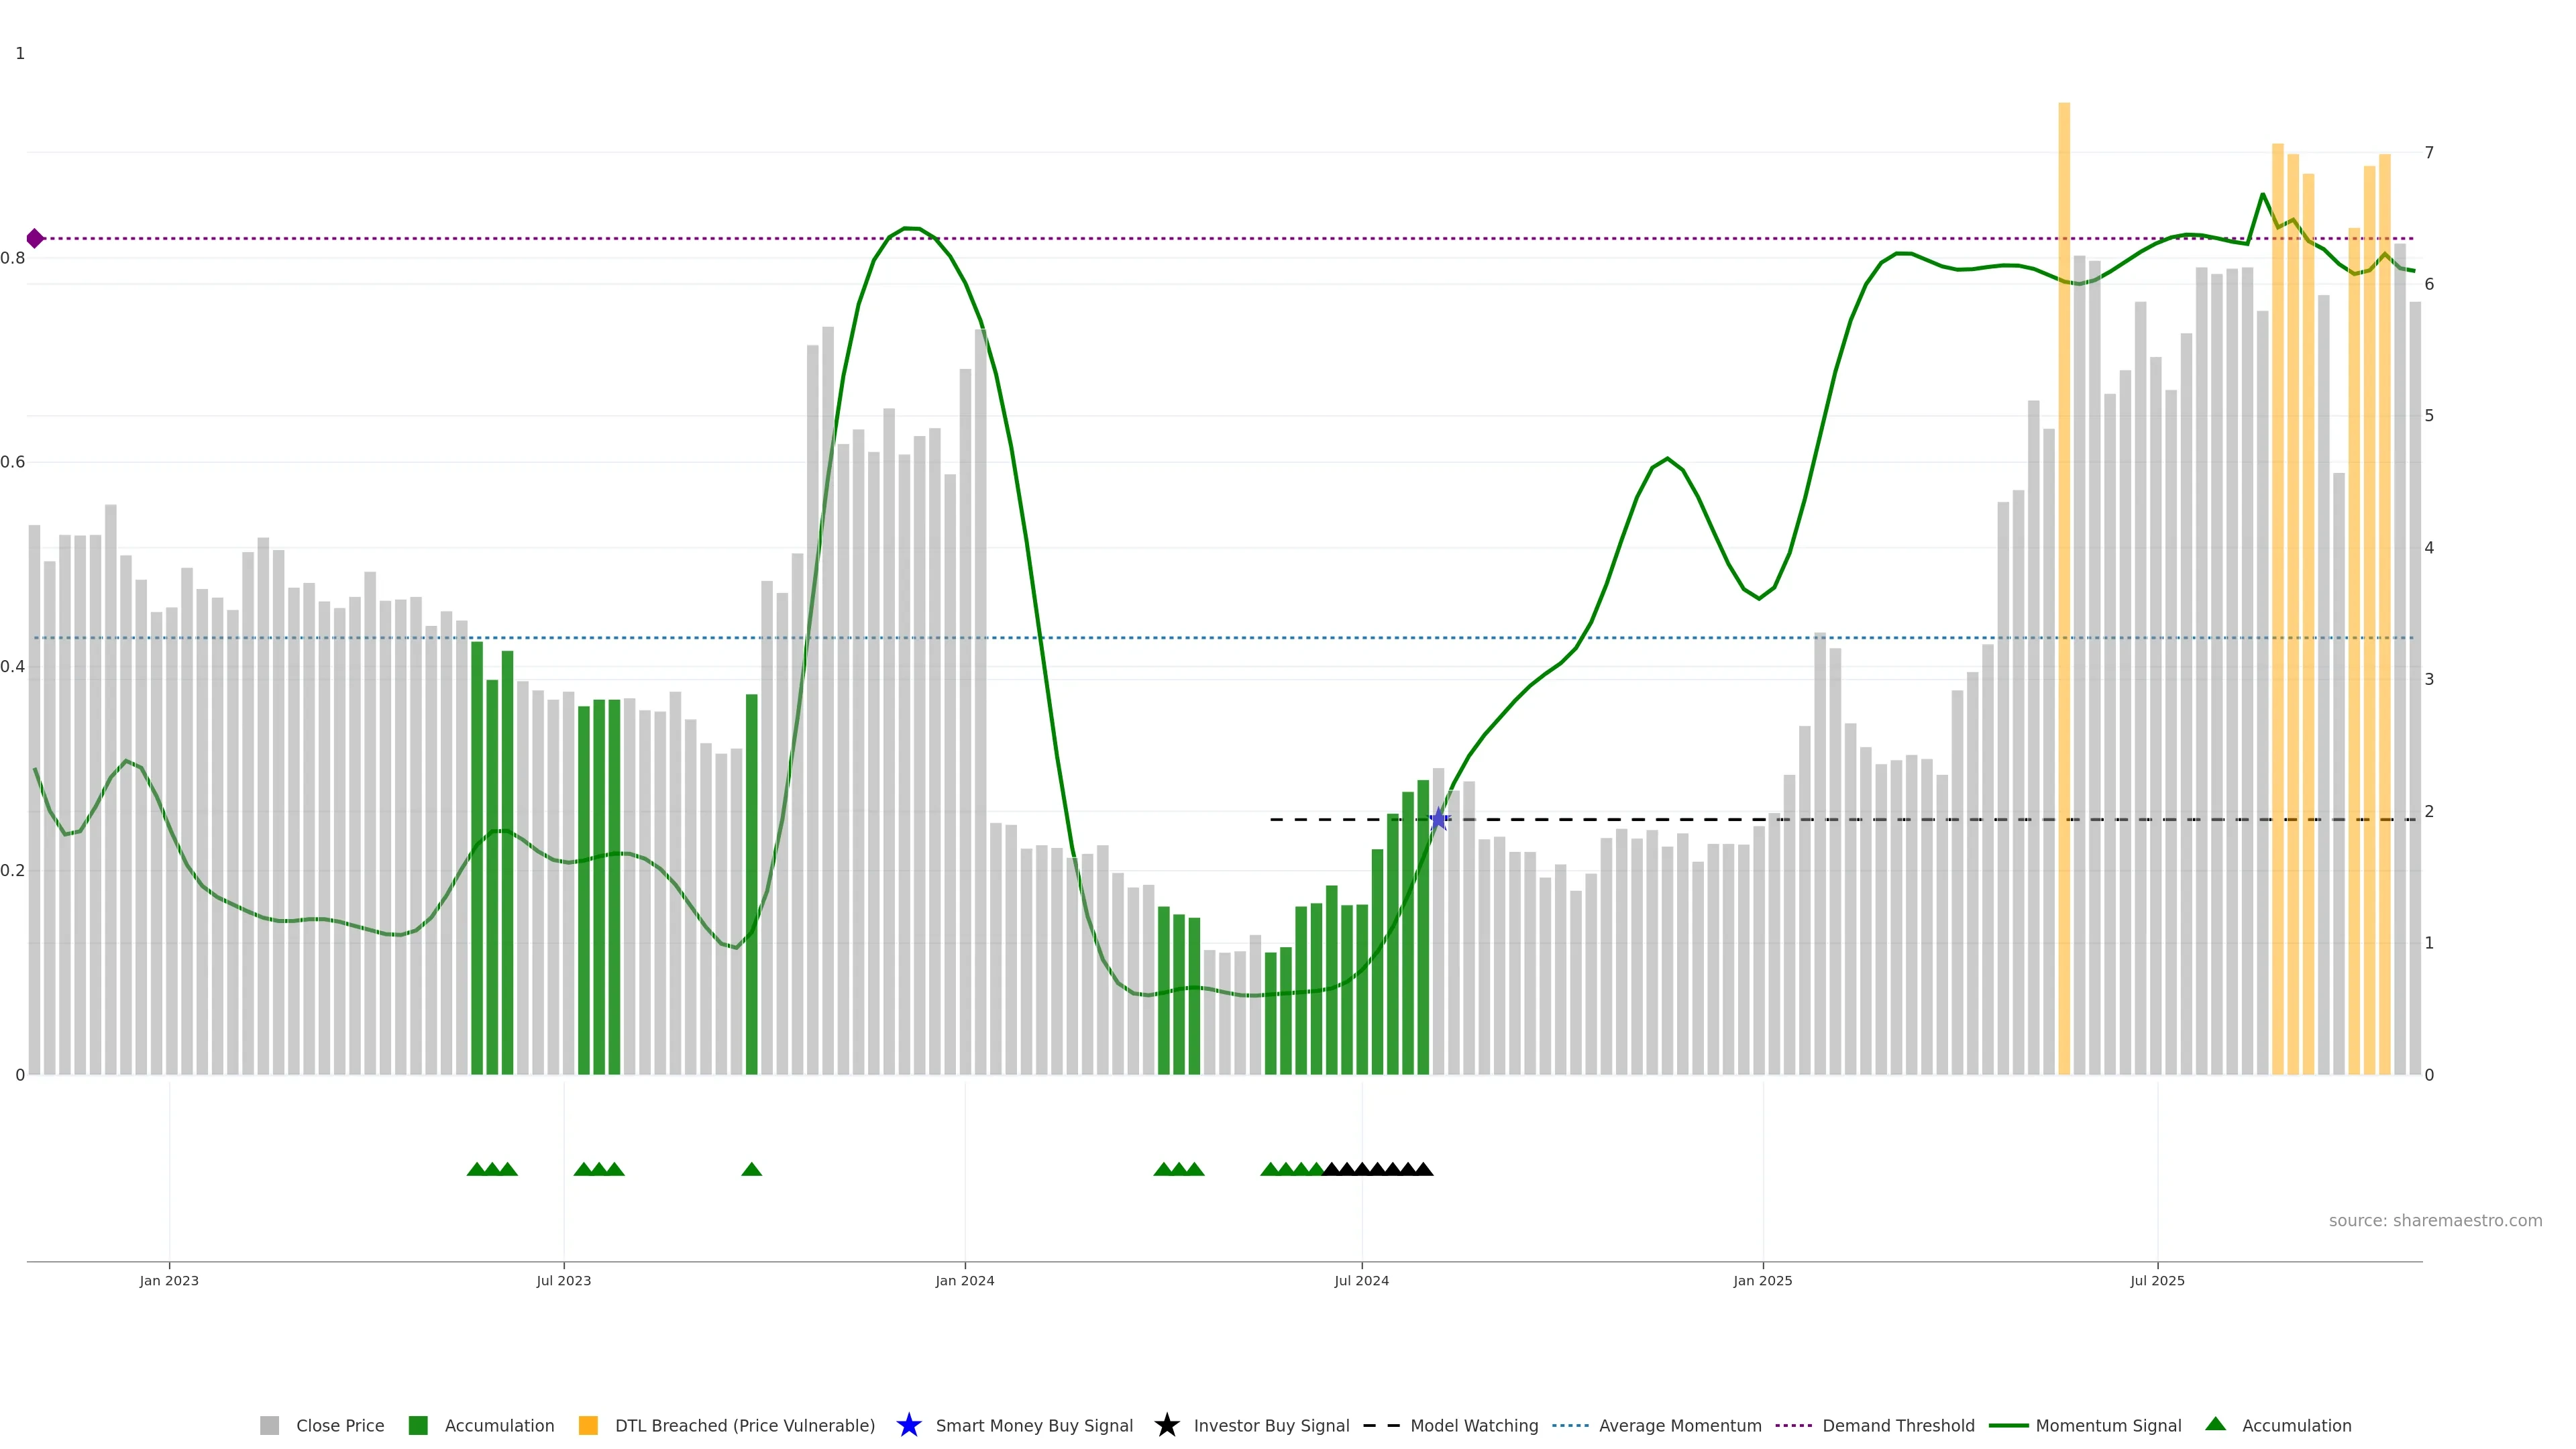
Task: Click the Jan 2024 axis label
Action: [964, 1280]
